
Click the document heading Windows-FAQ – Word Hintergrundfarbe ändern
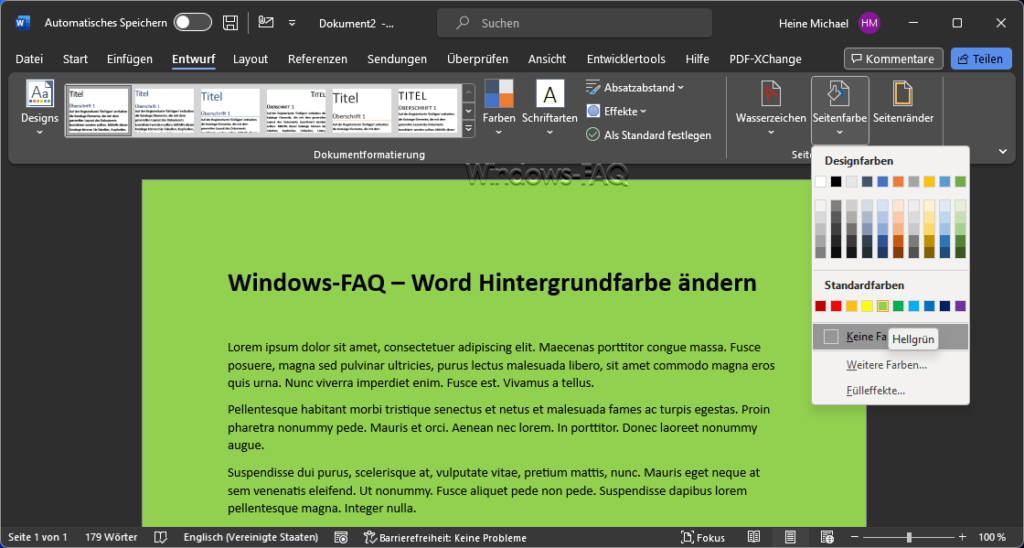492,283
